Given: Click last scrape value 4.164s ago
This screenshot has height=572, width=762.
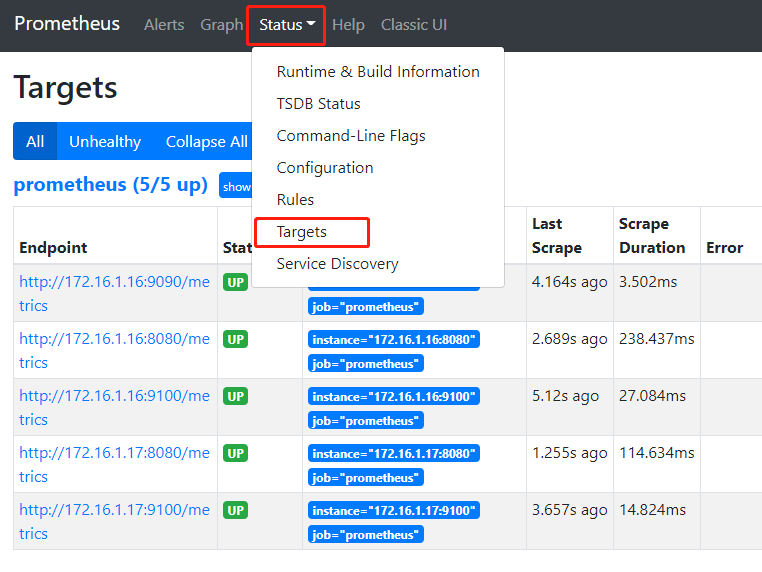Looking at the screenshot, I should click(570, 282).
